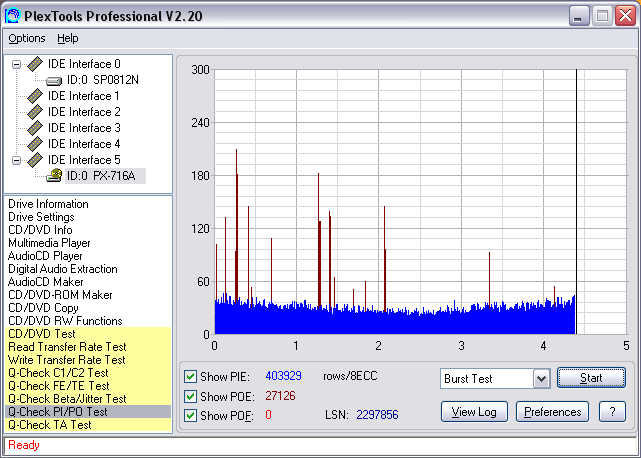Select Q-Check PI/PO Test
641x458 pixels.
pos(88,412)
